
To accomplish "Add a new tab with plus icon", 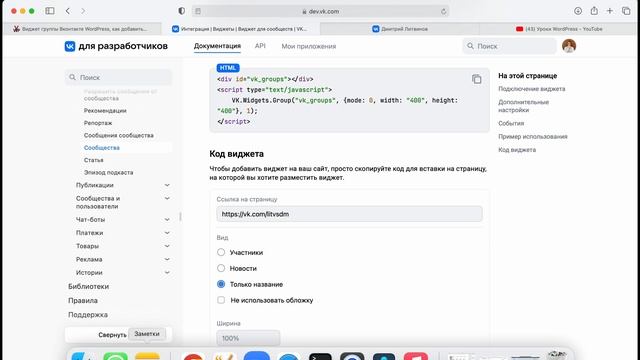I will 610,11.
